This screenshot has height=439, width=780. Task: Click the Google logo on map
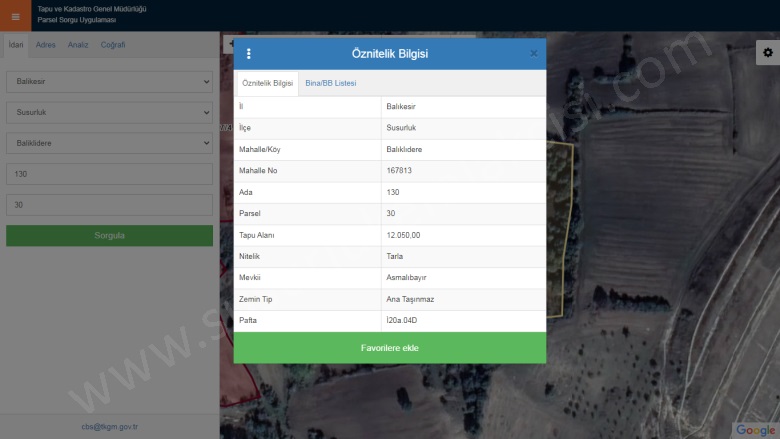coord(755,430)
